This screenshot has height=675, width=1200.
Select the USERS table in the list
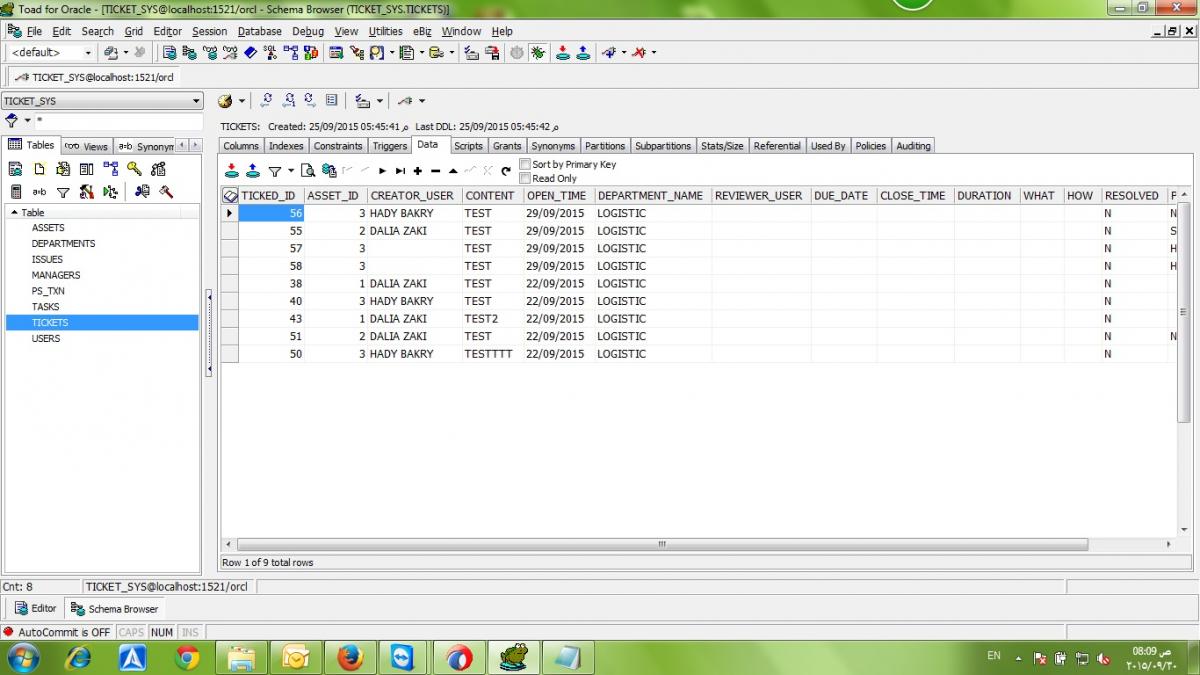pyautogui.click(x=46, y=338)
